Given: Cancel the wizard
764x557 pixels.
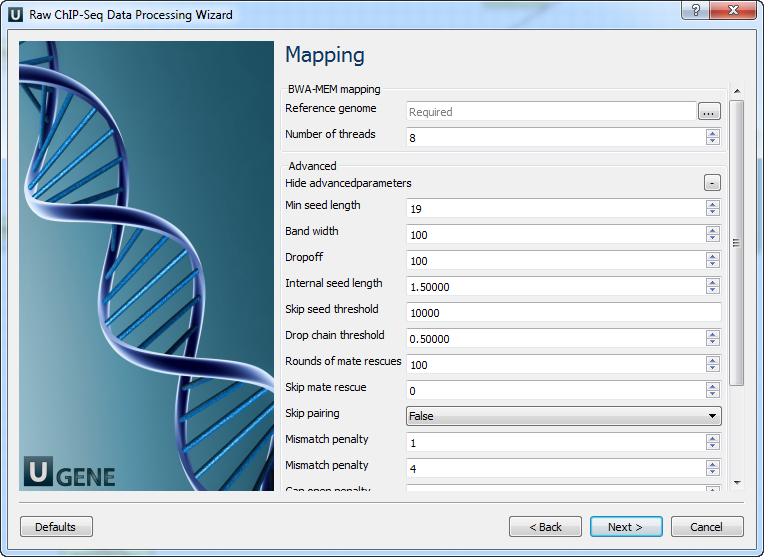Looking at the screenshot, I should (707, 527).
